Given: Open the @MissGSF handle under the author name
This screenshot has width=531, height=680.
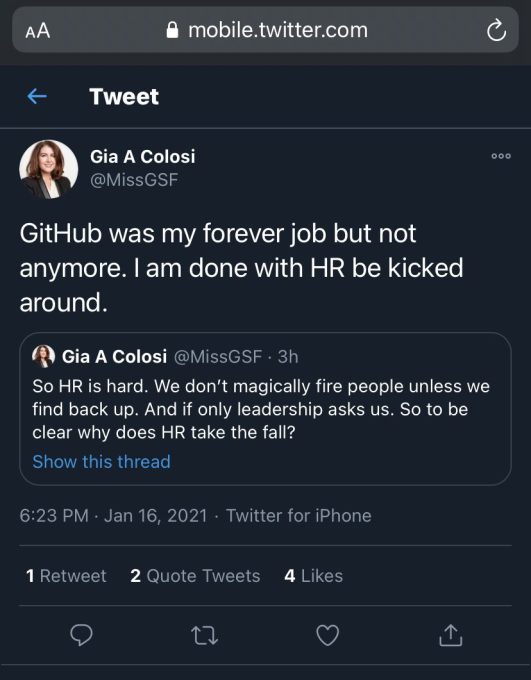Looking at the screenshot, I should click(134, 180).
